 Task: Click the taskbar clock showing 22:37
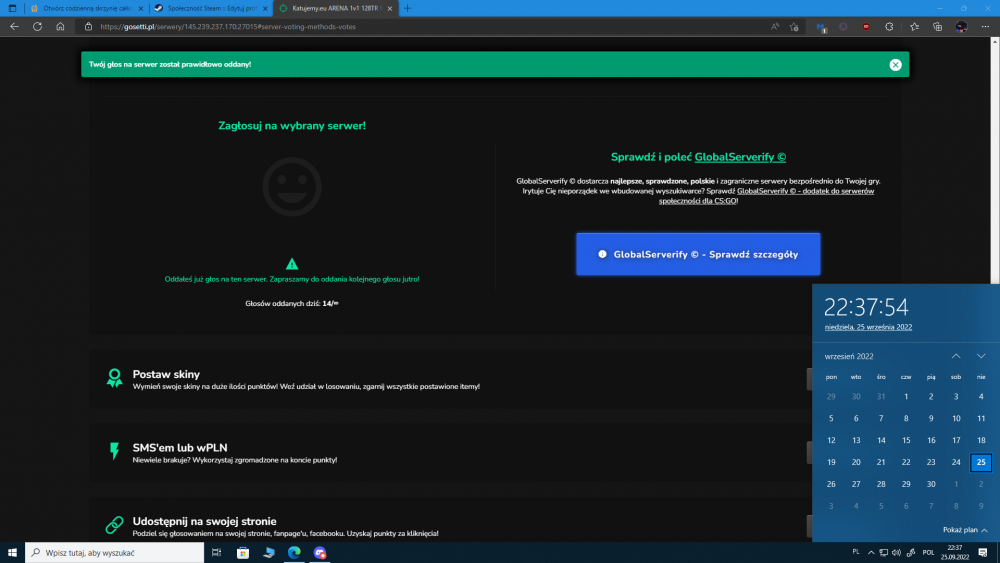(955, 552)
